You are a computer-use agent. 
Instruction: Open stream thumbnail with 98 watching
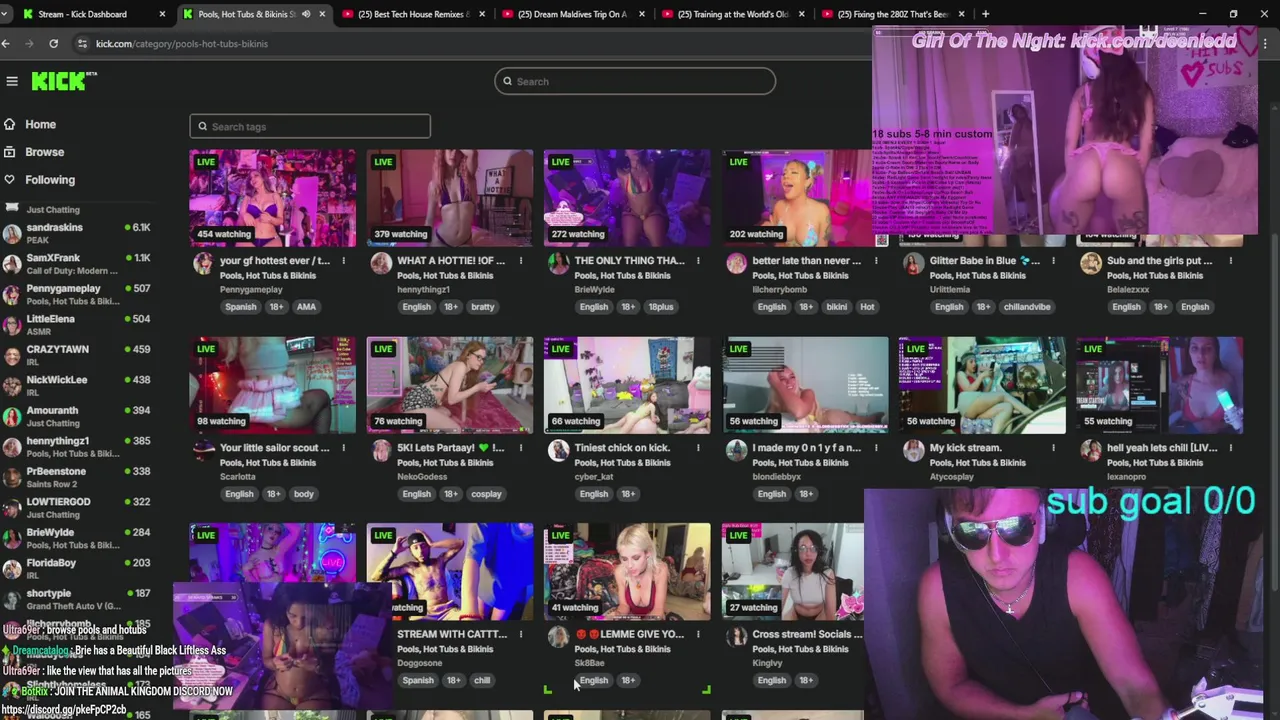(272, 385)
